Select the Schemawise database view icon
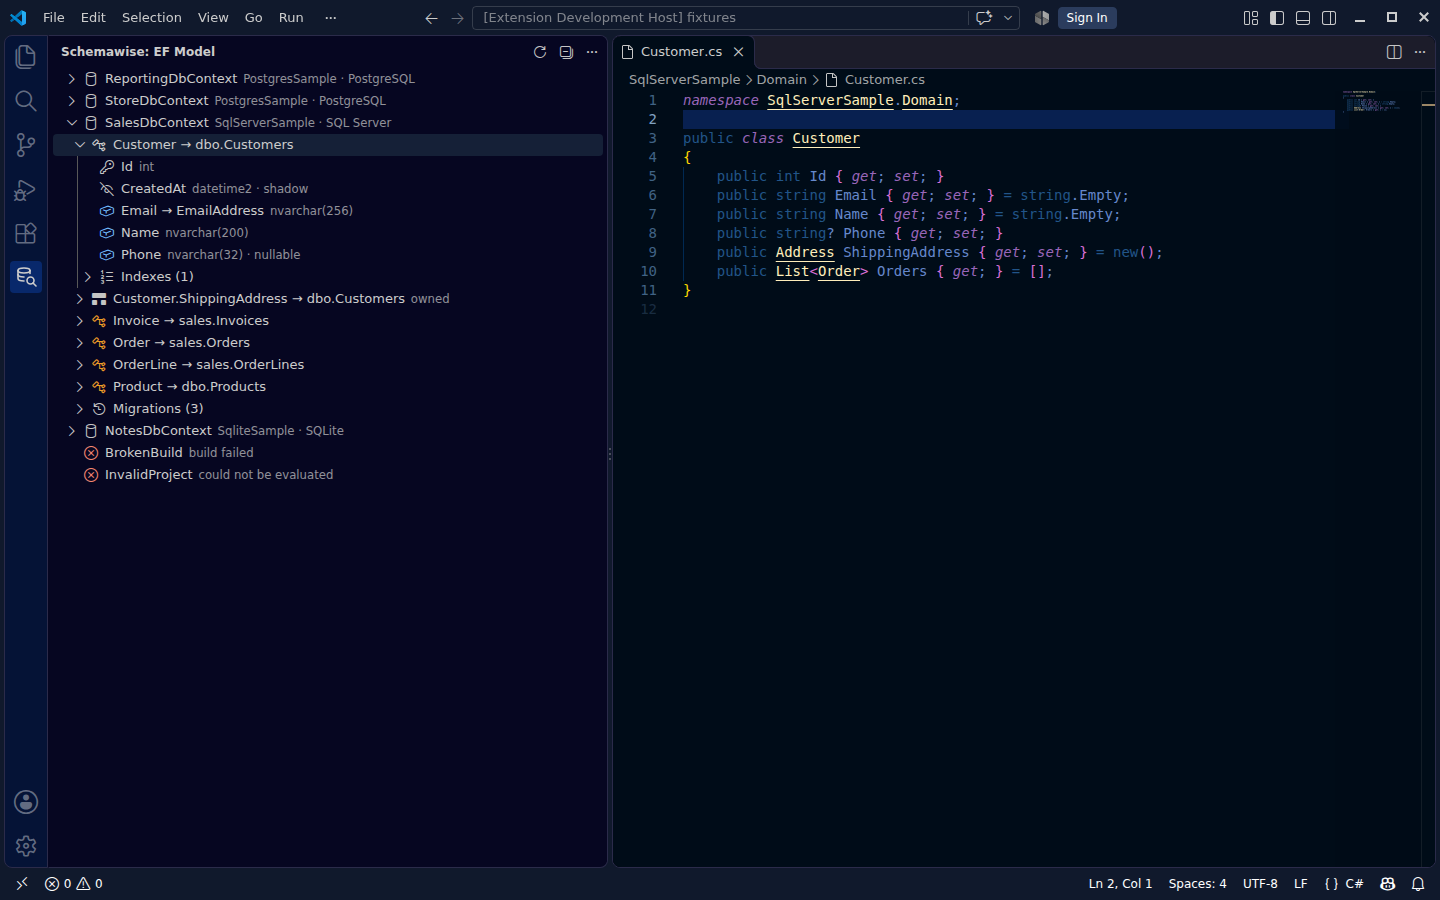The image size is (1440, 900). 26,277
